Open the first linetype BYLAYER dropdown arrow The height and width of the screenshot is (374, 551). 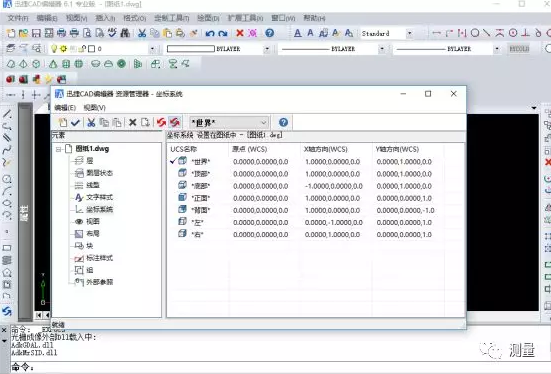click(382, 49)
